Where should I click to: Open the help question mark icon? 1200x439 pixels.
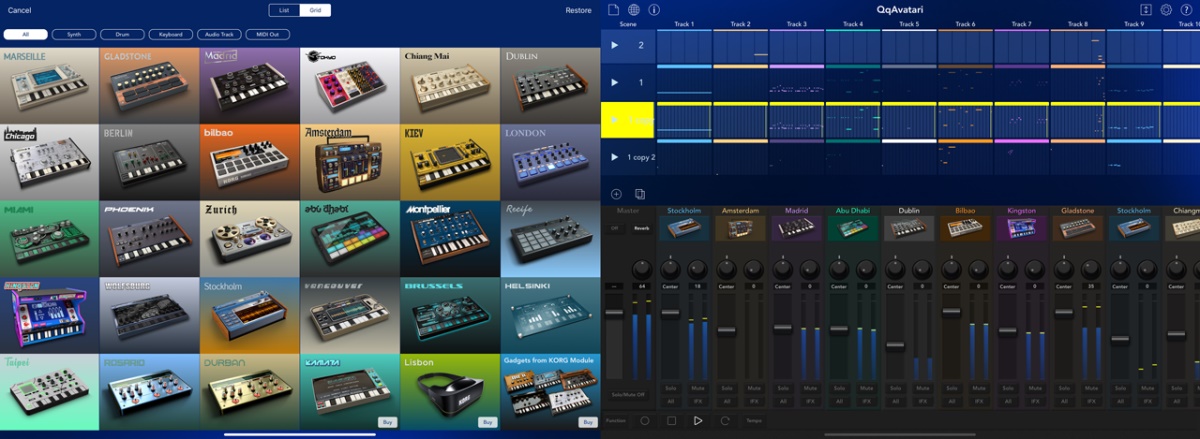click(1186, 10)
